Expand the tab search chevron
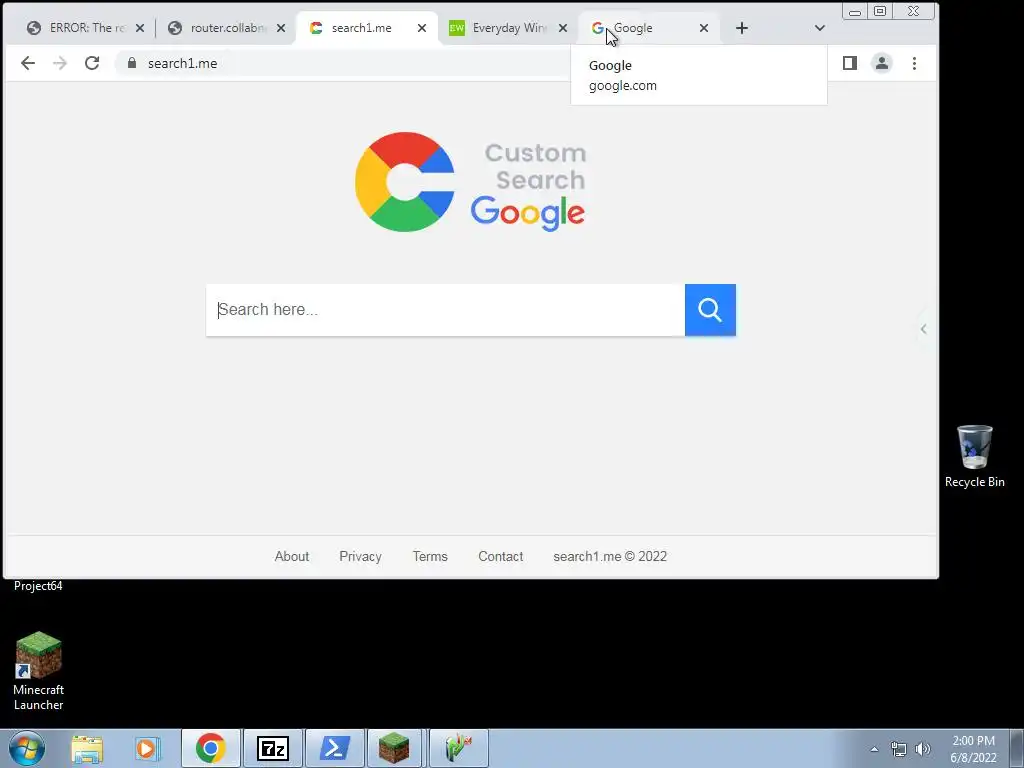The width and height of the screenshot is (1024, 768). coord(820,28)
